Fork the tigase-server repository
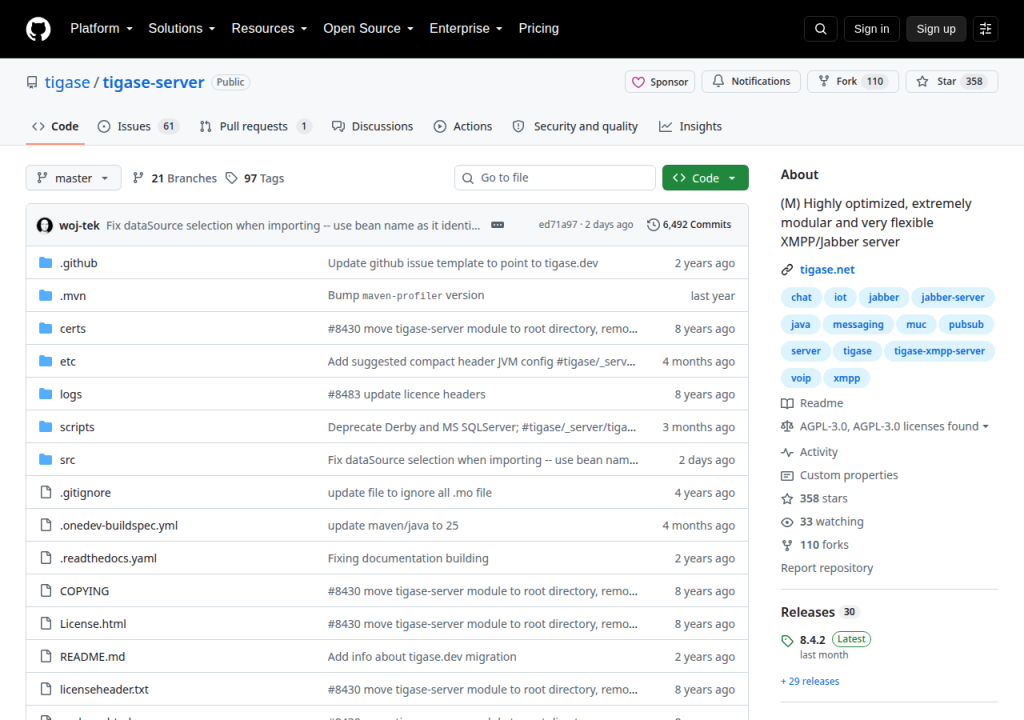Image resolution: width=1024 pixels, height=720 pixels. (x=853, y=82)
